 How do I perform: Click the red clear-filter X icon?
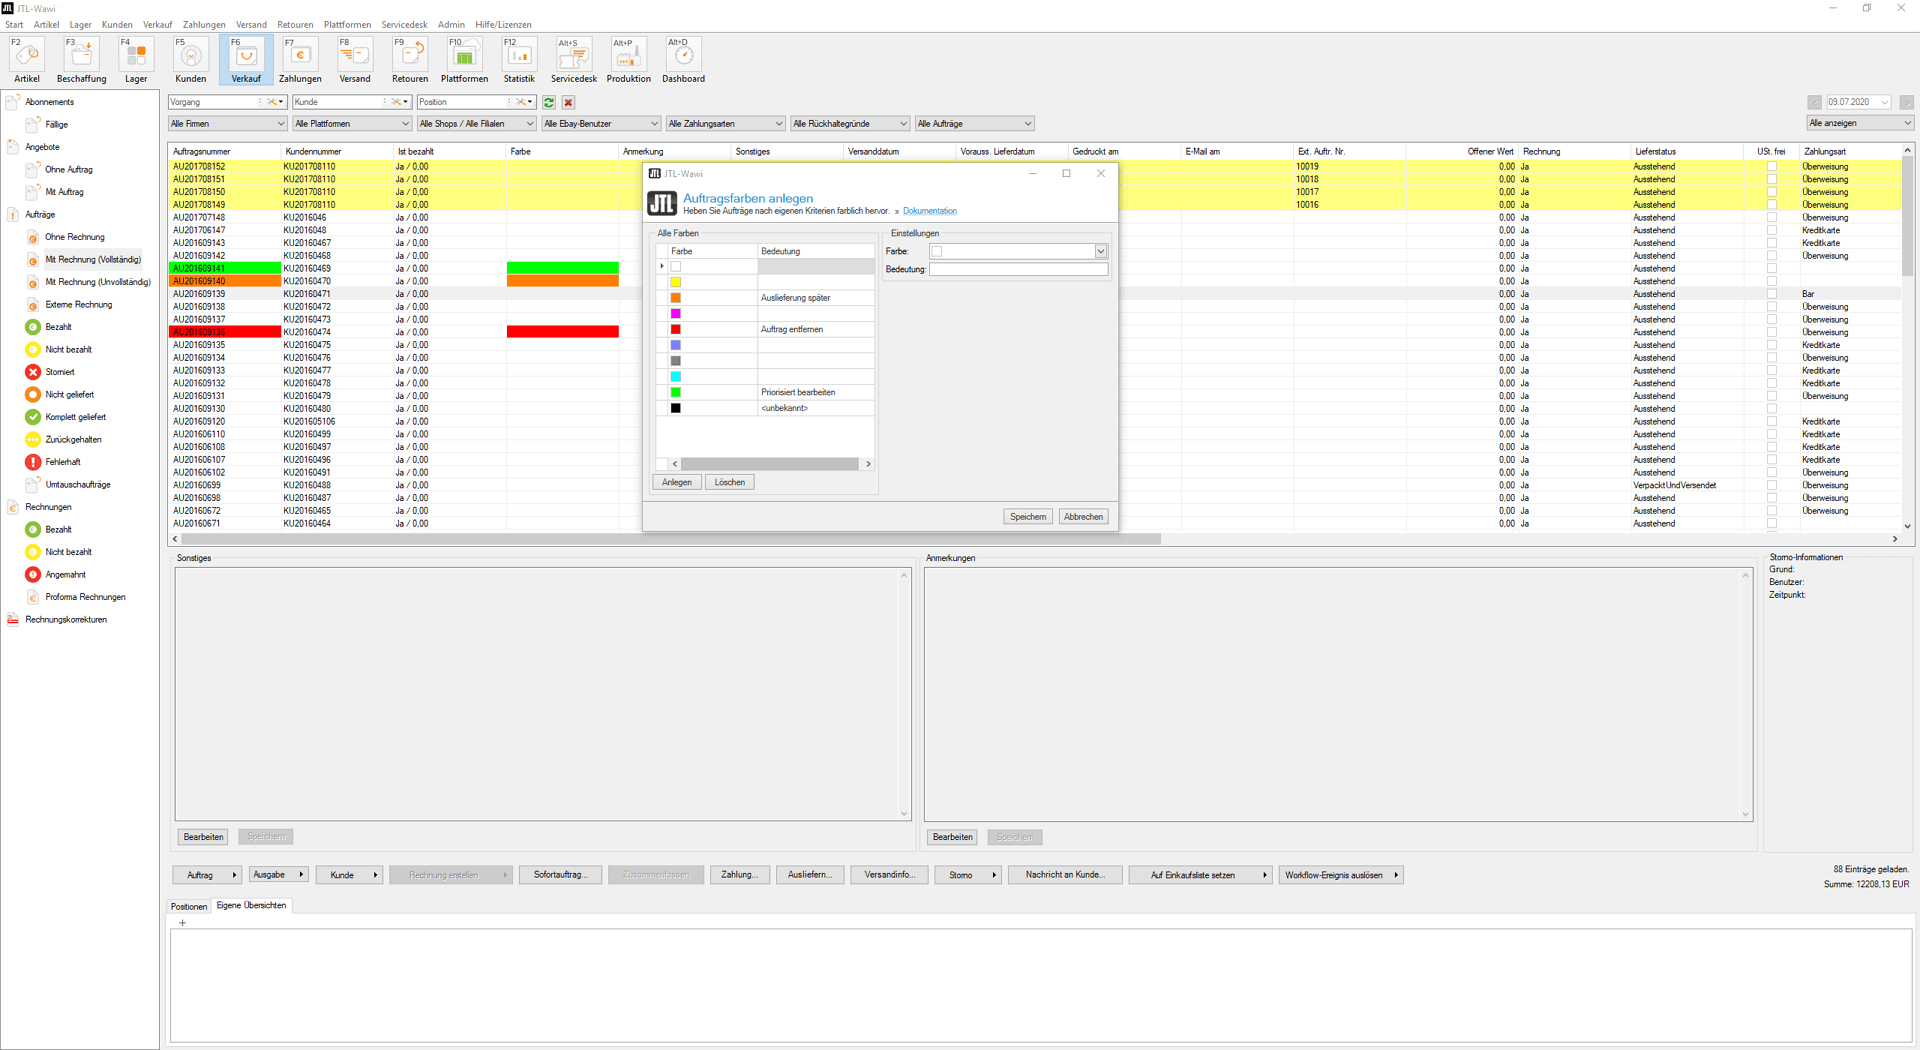[x=568, y=102]
